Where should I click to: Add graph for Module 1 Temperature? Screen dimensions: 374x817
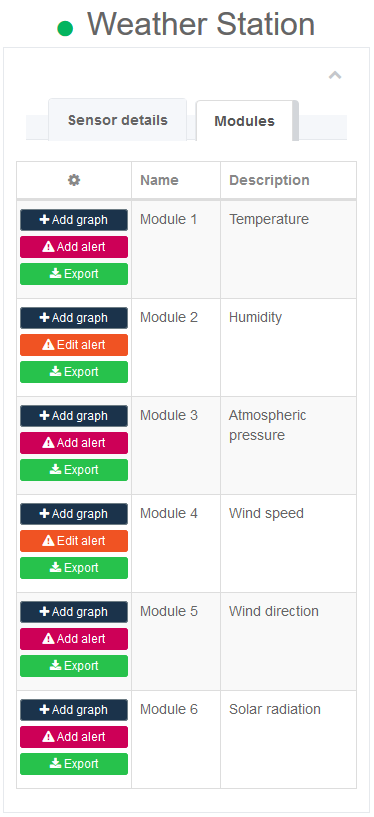74,220
